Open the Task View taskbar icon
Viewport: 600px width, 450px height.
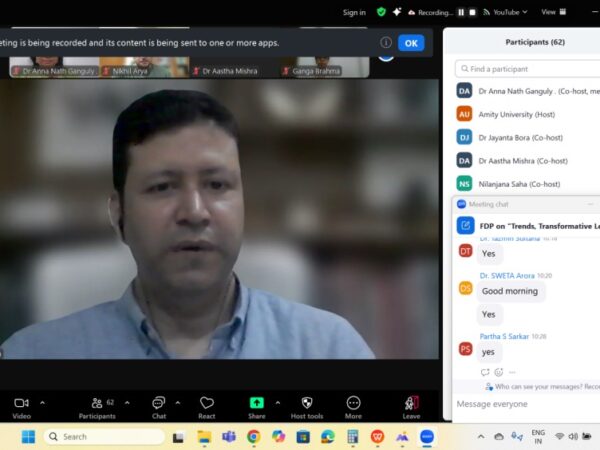click(178, 437)
